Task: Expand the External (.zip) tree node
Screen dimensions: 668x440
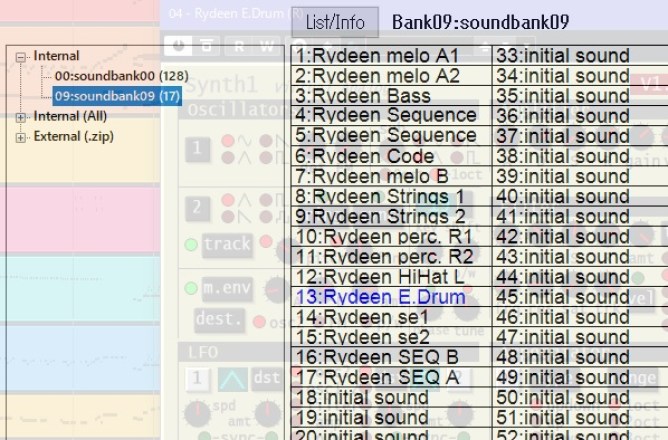Action: point(21,137)
